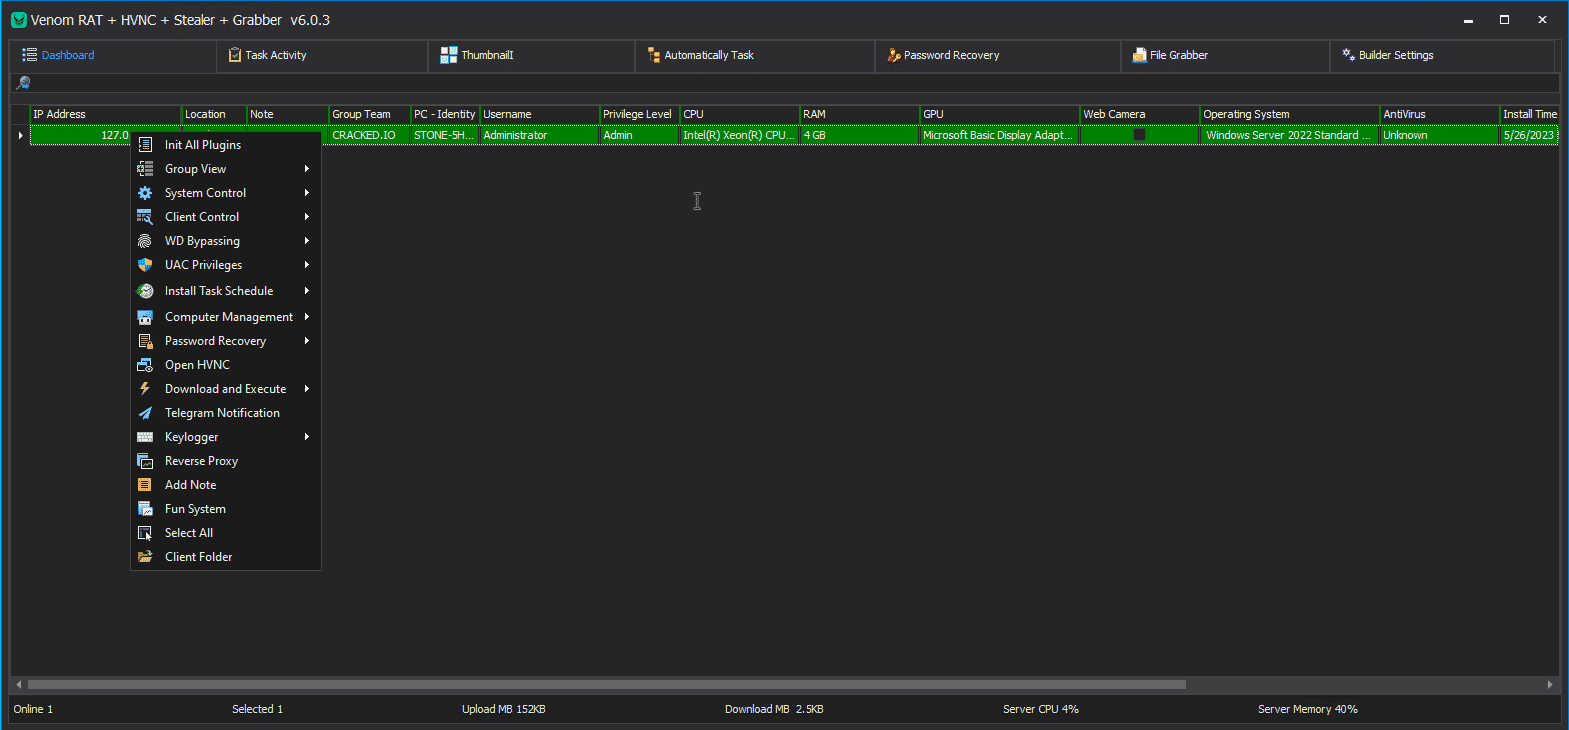1569x730 pixels.
Task: Click the Username column header
Action: (538, 114)
